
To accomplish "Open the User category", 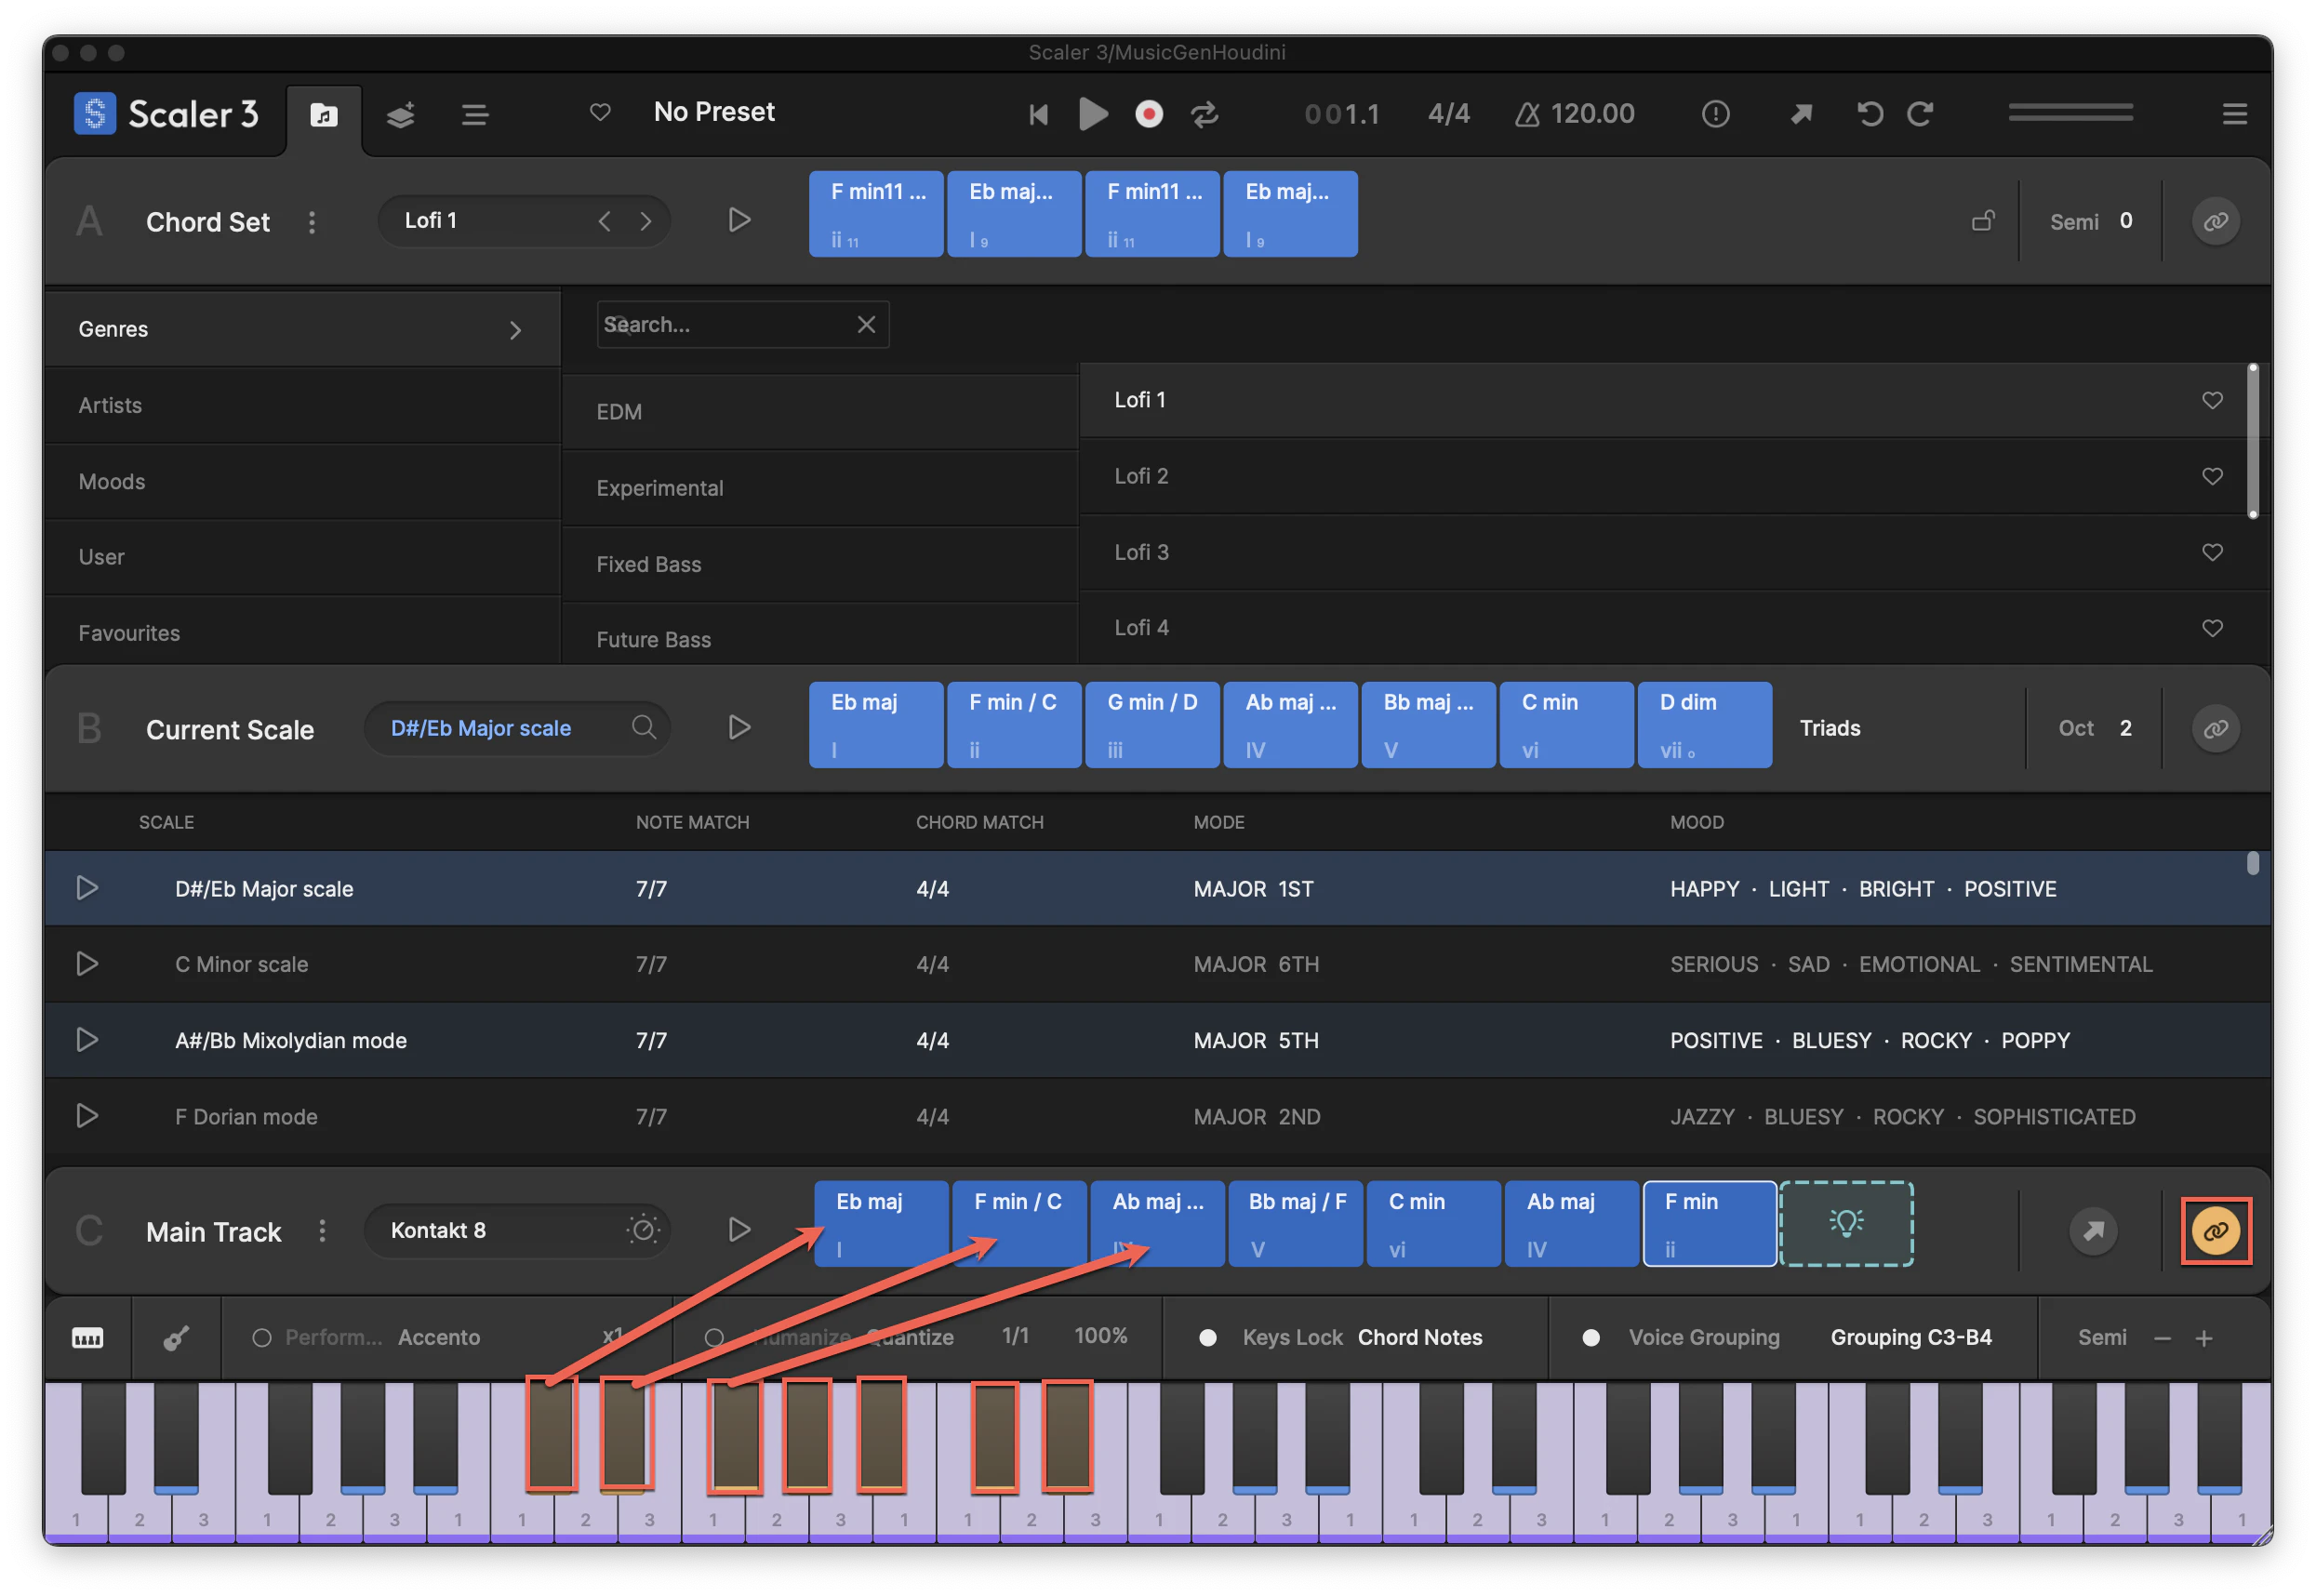I will [301, 557].
